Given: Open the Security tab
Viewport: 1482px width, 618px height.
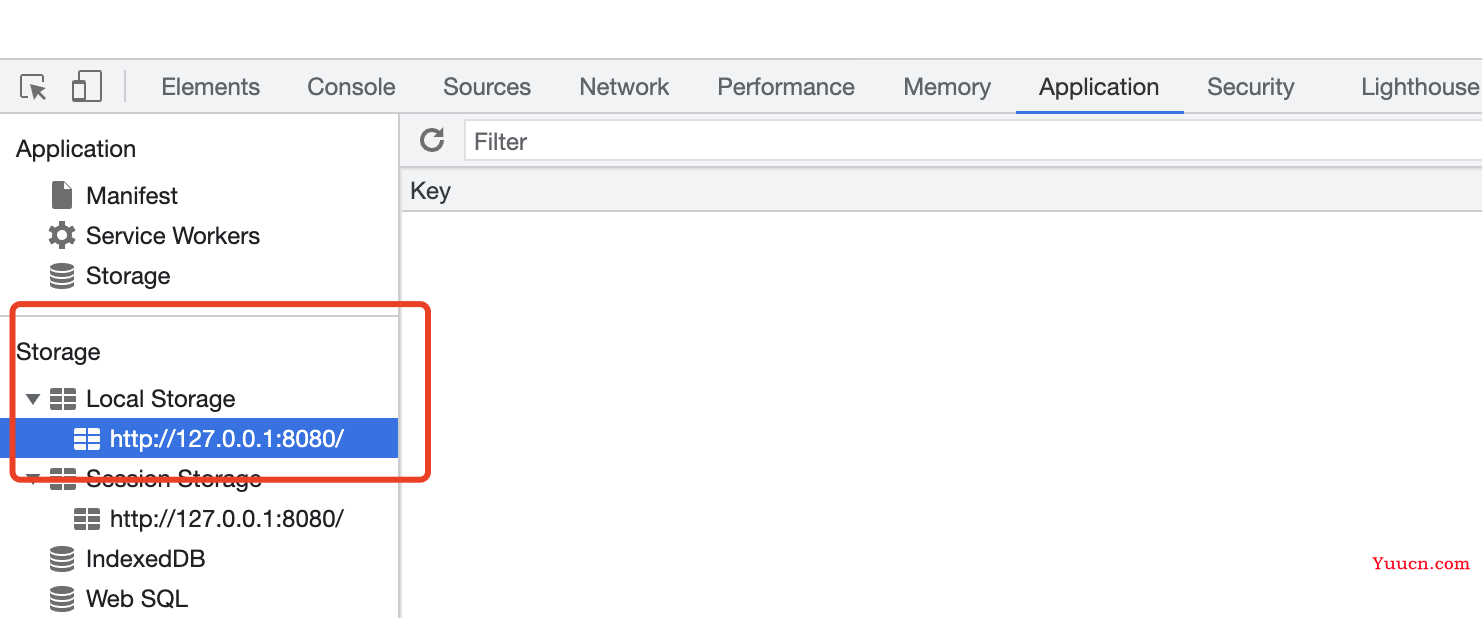Looking at the screenshot, I should [x=1250, y=87].
